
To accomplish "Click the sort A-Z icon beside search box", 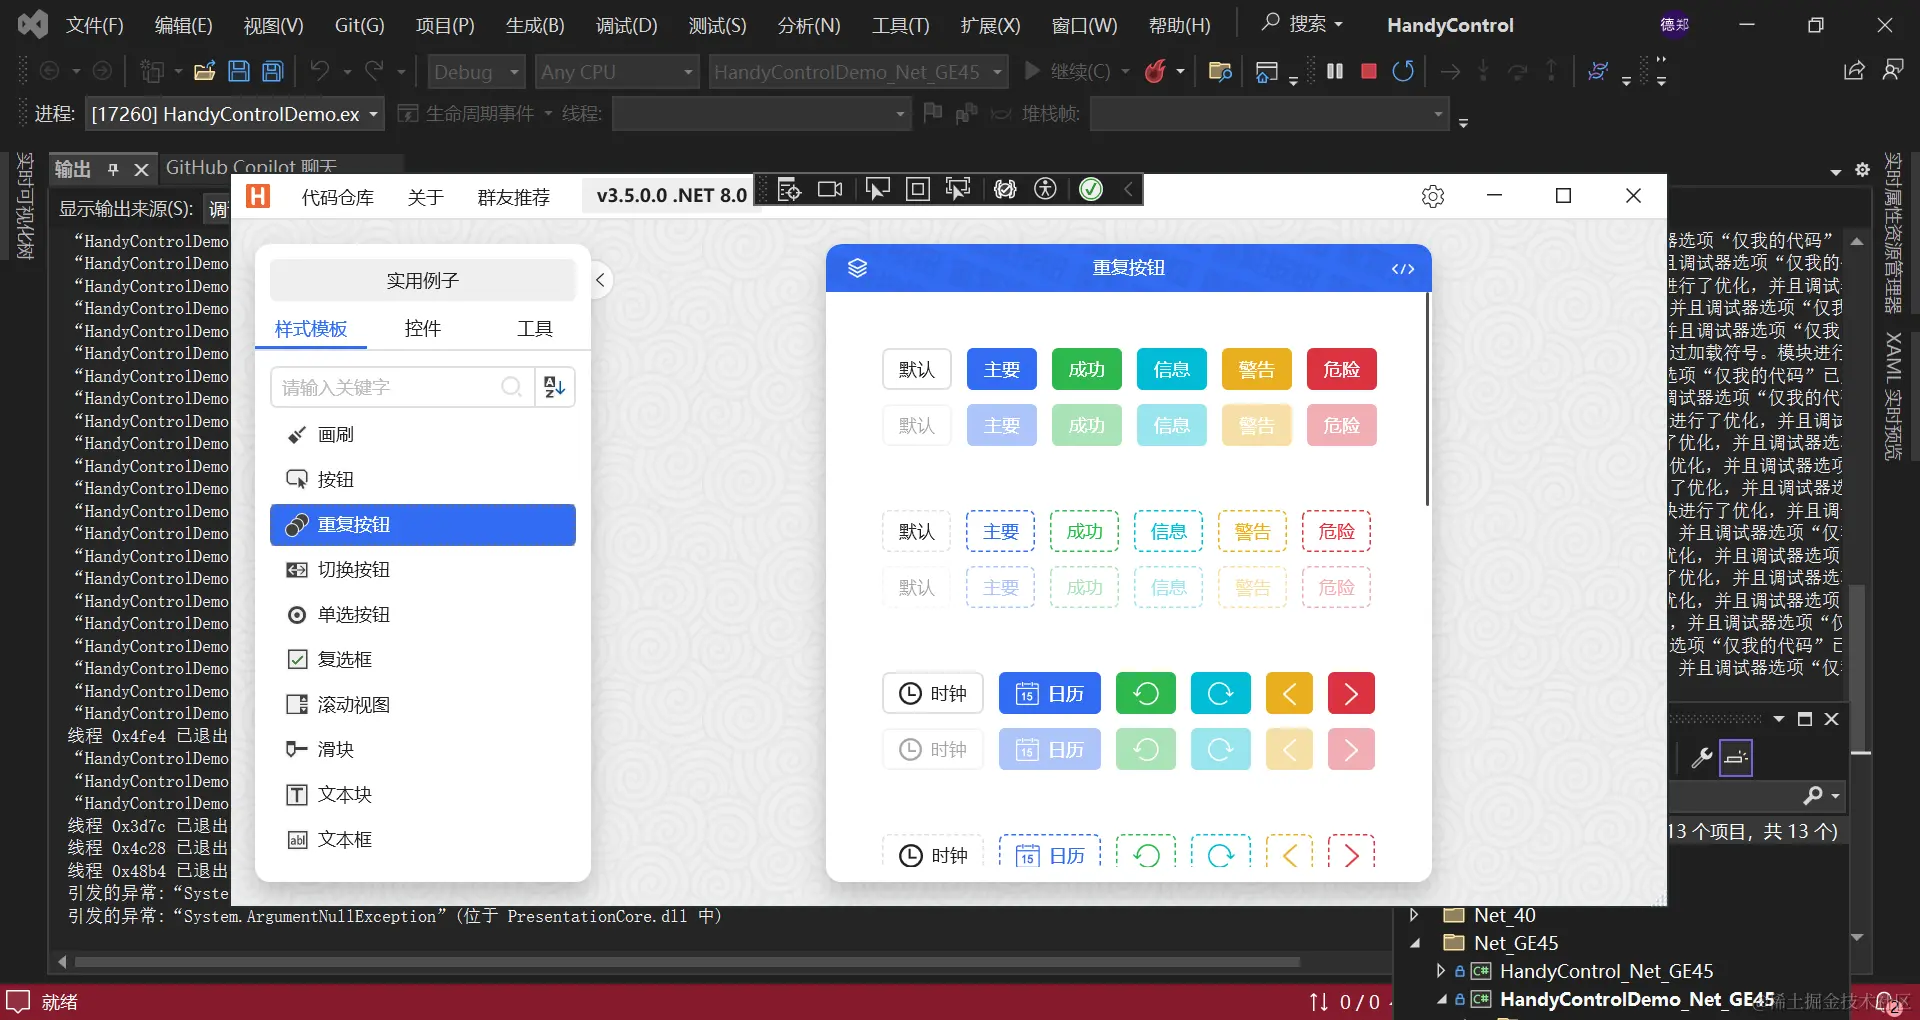I will pos(555,387).
